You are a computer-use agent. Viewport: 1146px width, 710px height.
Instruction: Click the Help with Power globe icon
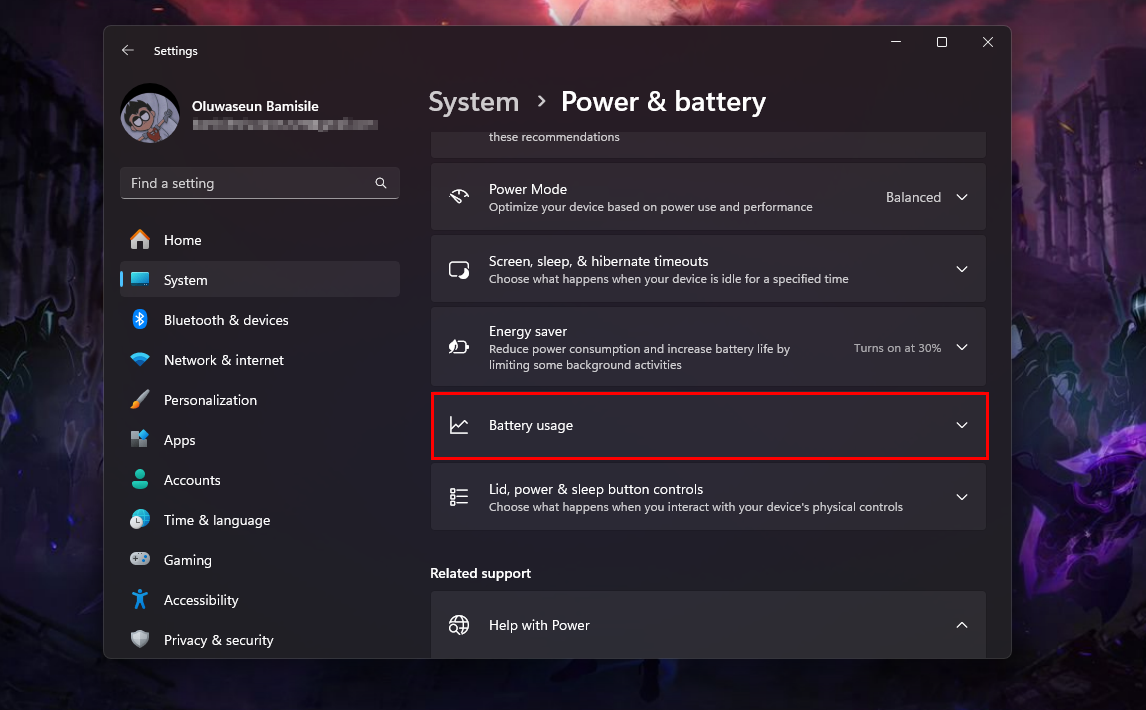(459, 625)
